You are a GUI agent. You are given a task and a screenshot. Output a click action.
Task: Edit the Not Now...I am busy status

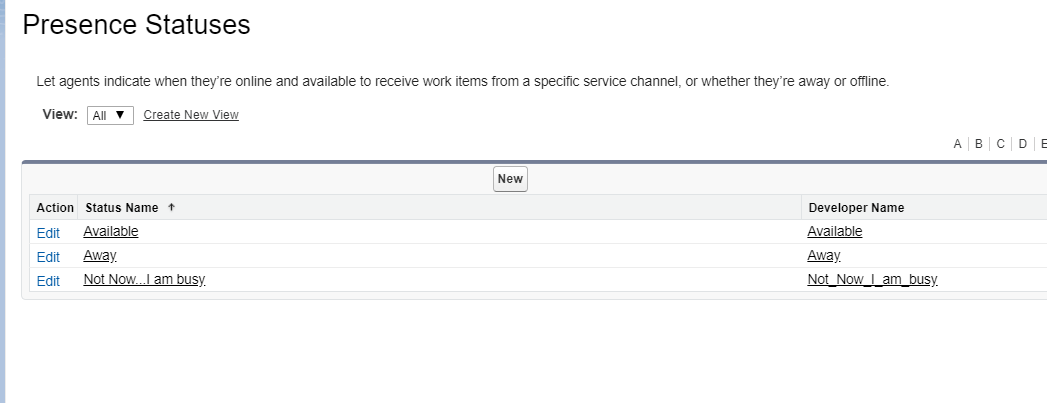click(x=48, y=281)
